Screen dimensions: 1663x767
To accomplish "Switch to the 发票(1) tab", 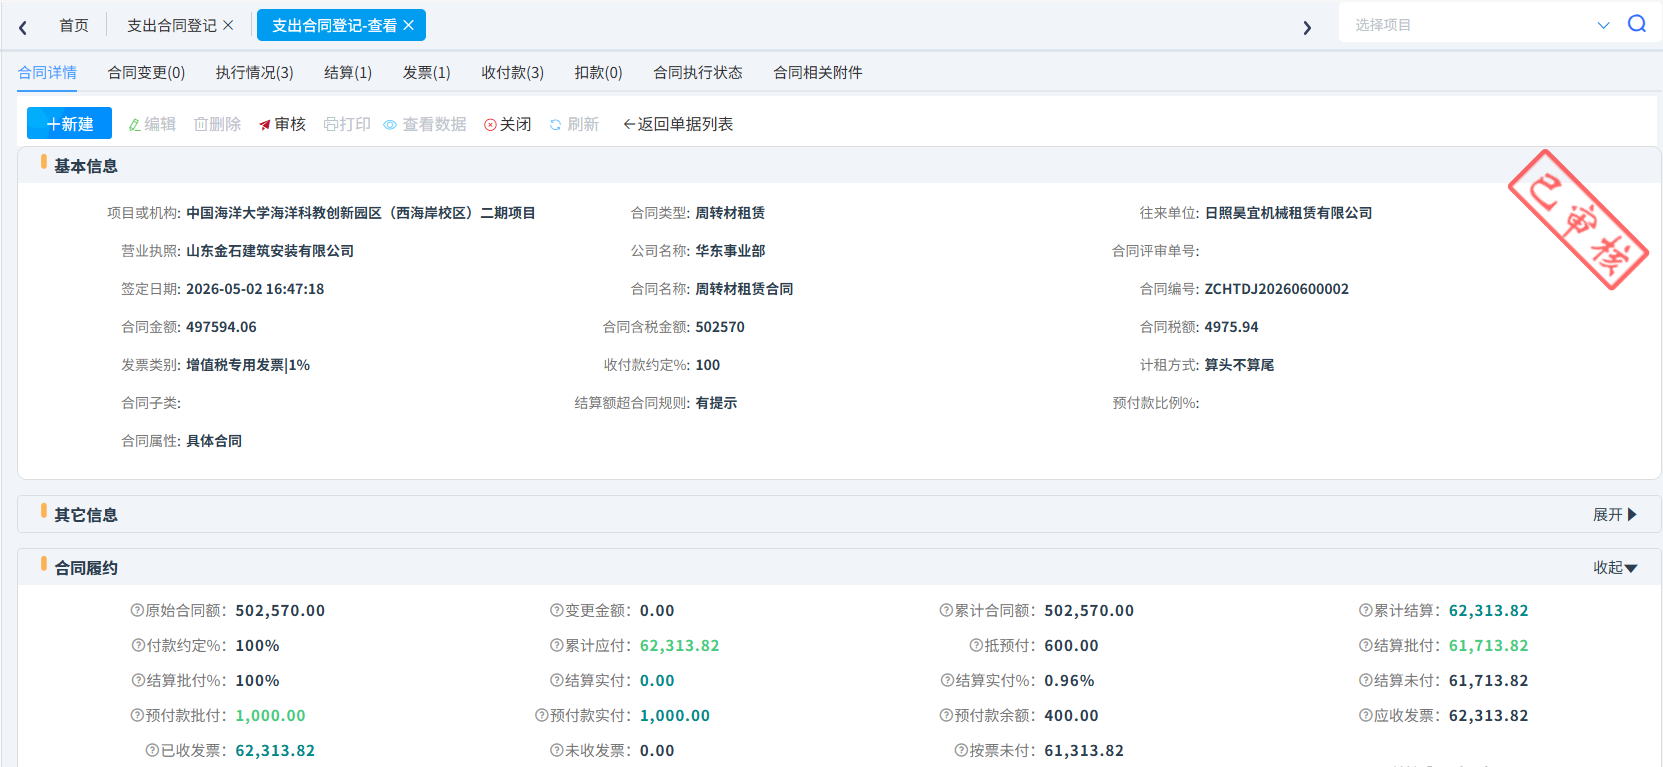I will (426, 72).
